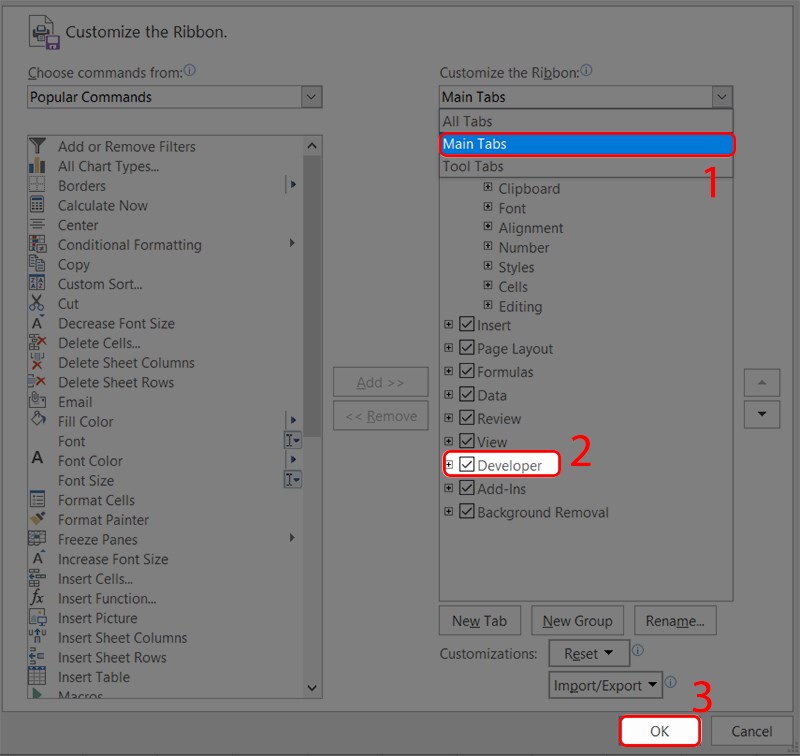Click the Delete Sheet Rows icon
Screen dimensions: 800x756
click(x=37, y=382)
